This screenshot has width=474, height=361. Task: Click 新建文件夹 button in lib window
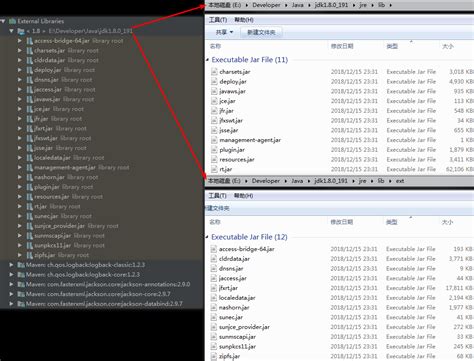(x=261, y=32)
